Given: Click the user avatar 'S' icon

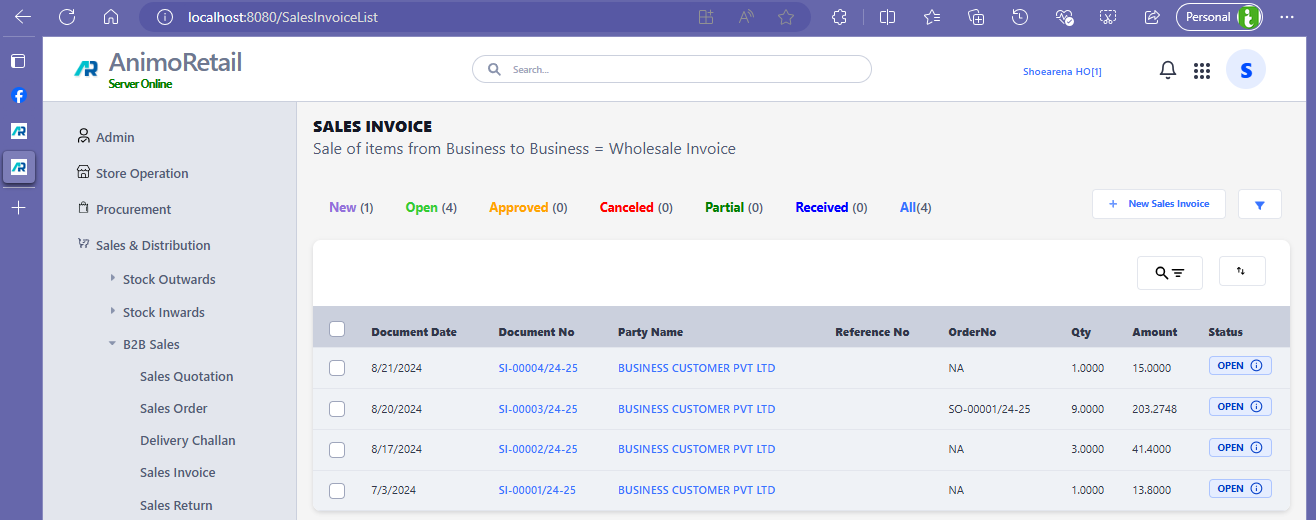Looking at the screenshot, I should point(1245,70).
